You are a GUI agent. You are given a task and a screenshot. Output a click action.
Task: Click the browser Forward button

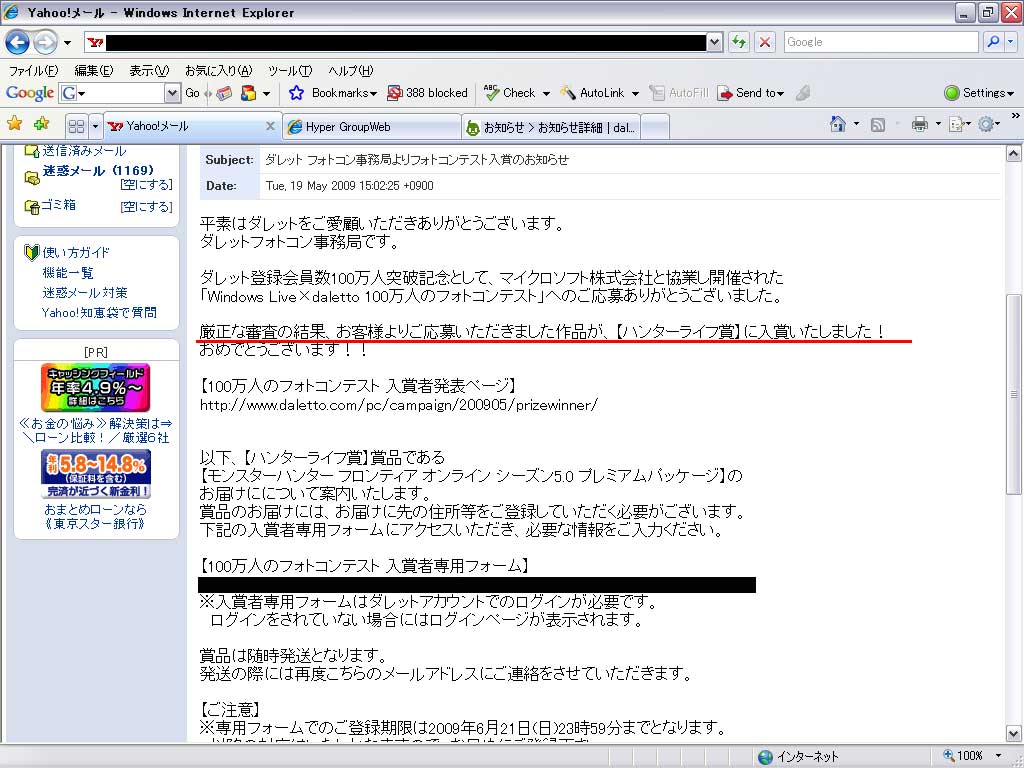[44, 42]
